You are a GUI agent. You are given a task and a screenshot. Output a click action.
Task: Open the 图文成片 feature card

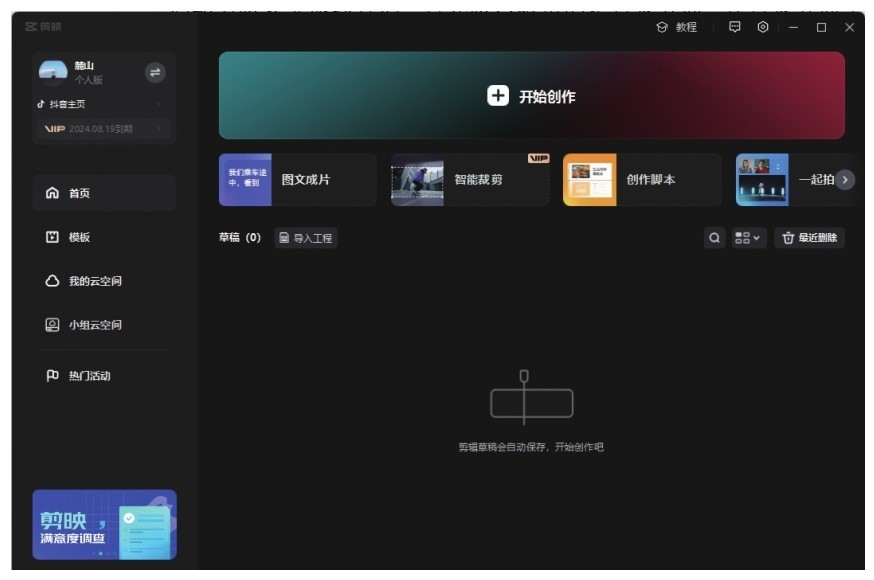[x=298, y=180]
